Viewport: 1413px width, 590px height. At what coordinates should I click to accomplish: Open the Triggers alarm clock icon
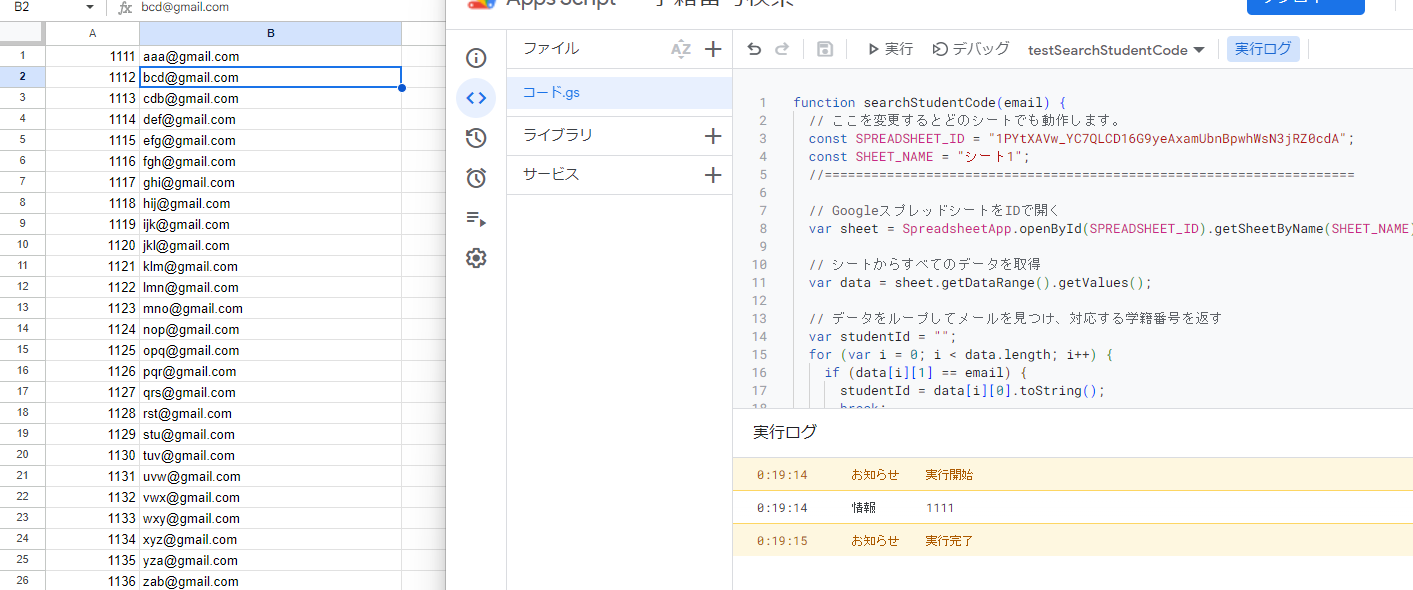coord(476,178)
